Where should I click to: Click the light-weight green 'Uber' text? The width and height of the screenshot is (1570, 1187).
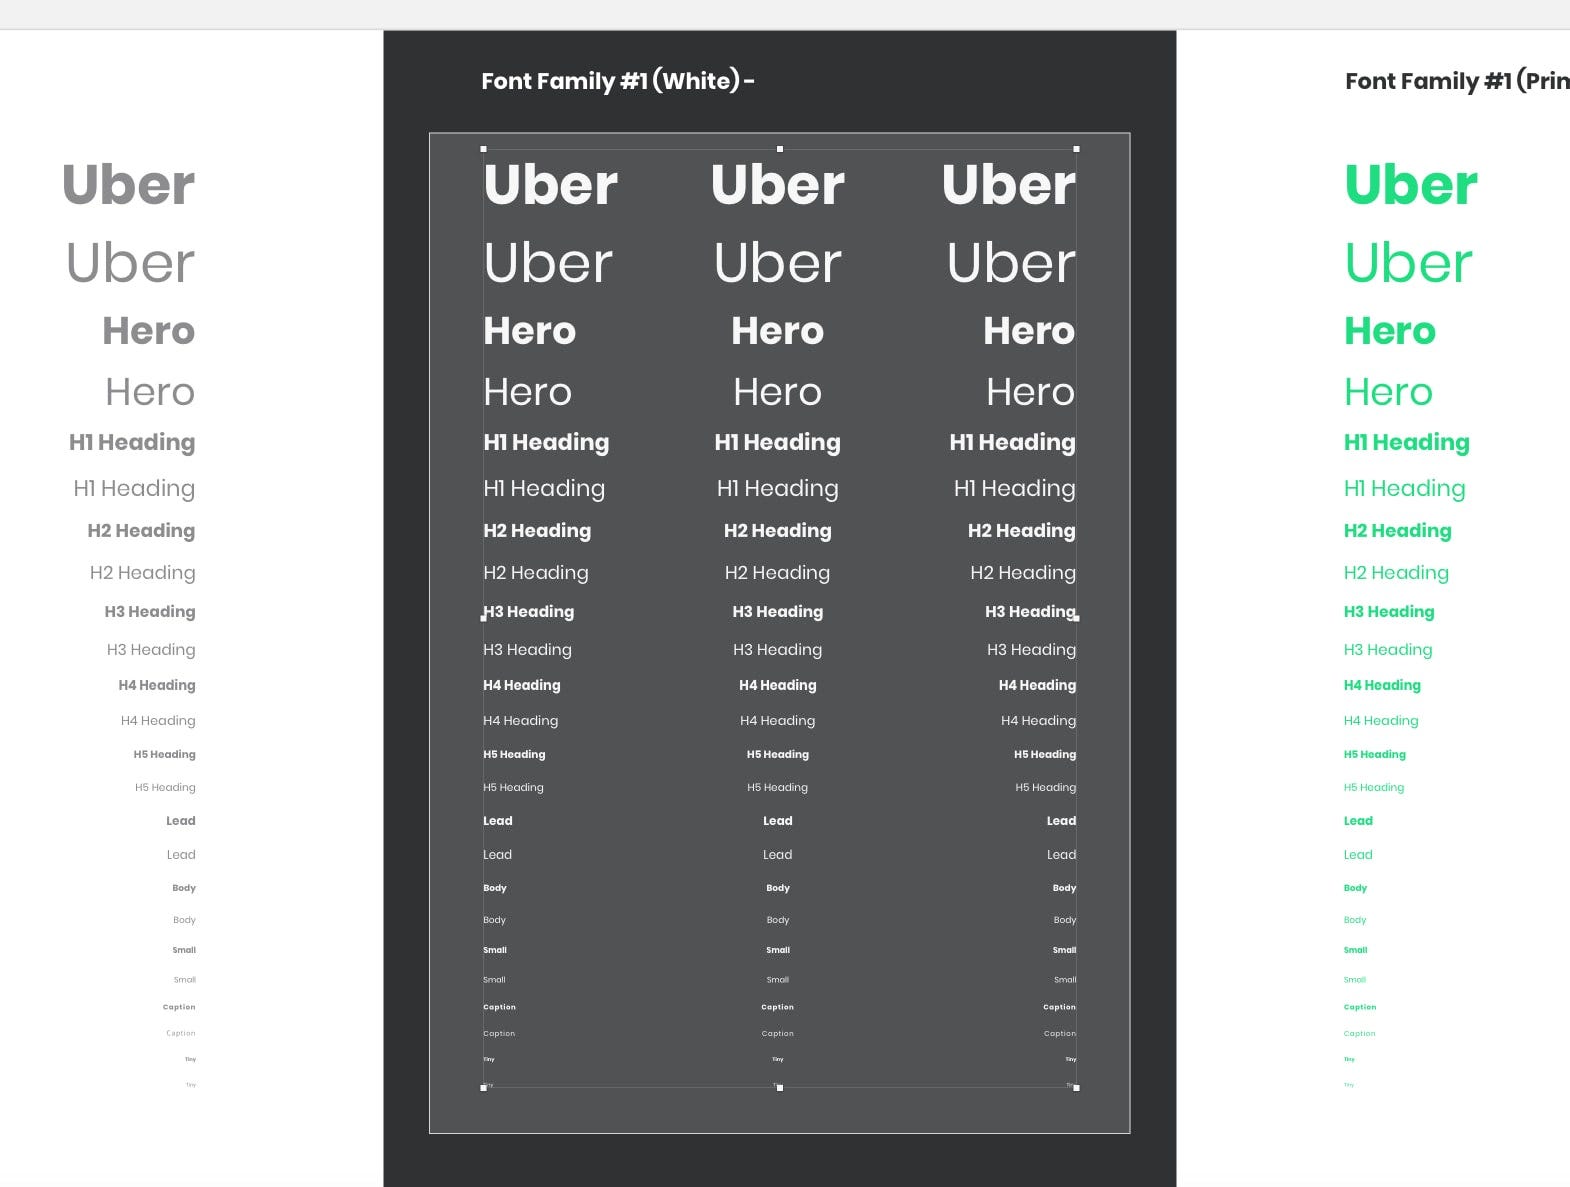pos(1408,263)
